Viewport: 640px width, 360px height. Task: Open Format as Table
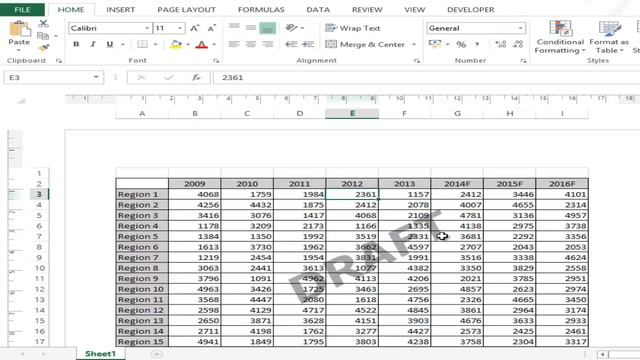point(609,37)
